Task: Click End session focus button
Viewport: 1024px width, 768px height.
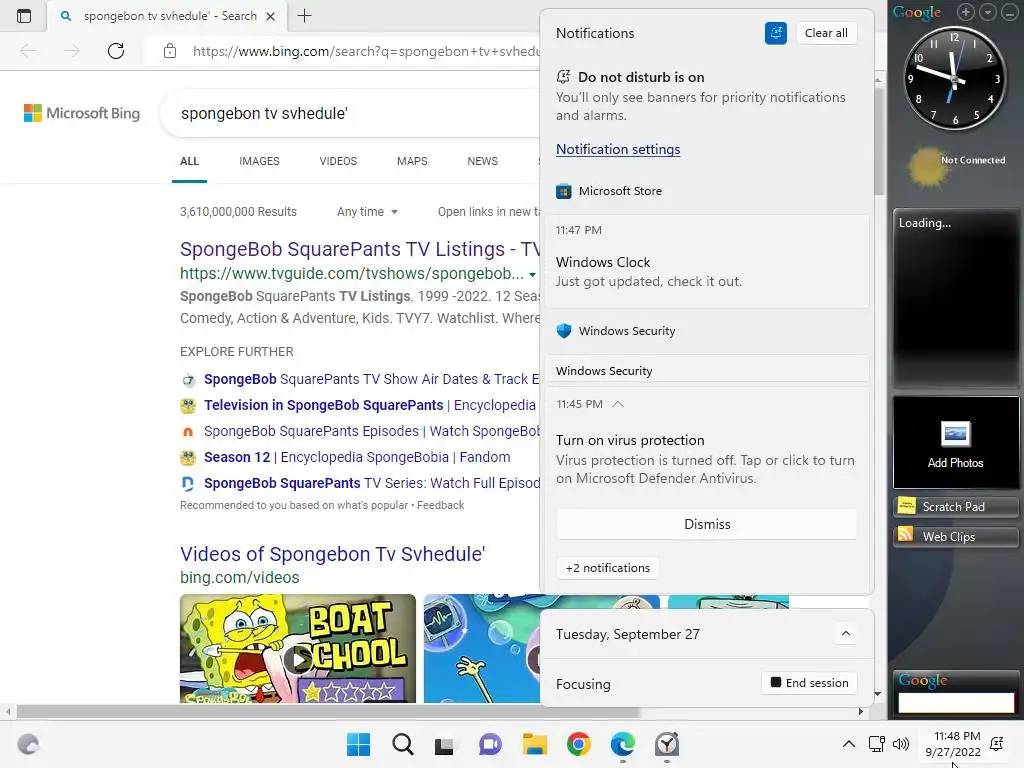Action: pyautogui.click(x=809, y=682)
